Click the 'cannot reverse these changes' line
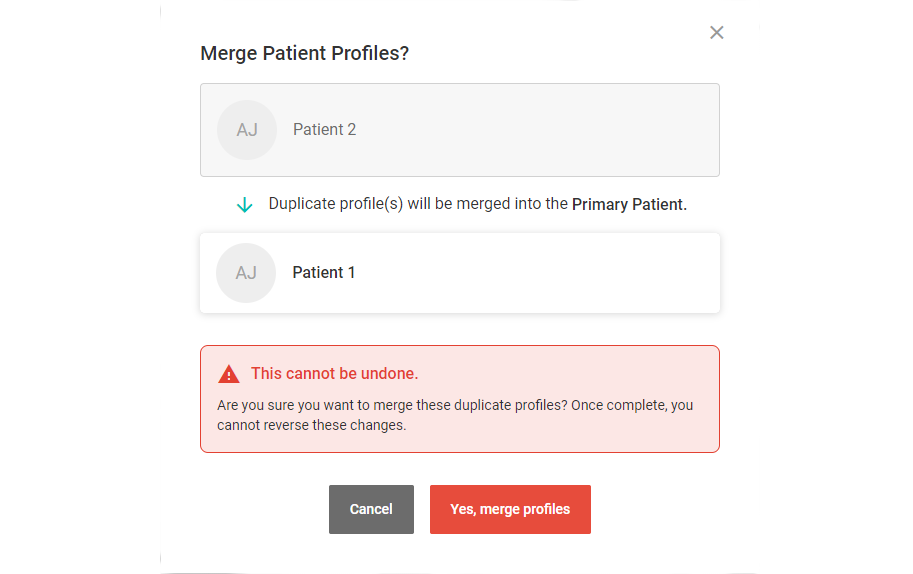The width and height of the screenshot is (913, 574). (x=311, y=425)
